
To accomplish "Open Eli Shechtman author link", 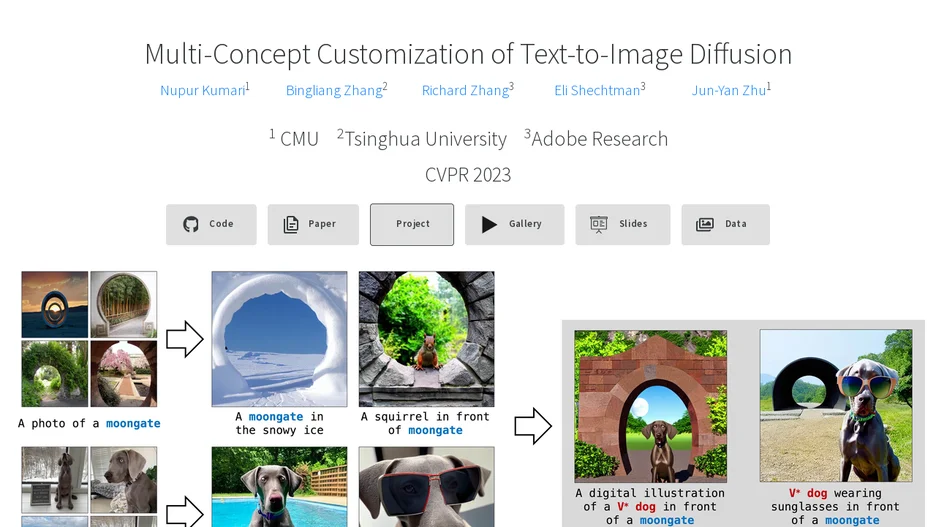I will (x=598, y=90).
